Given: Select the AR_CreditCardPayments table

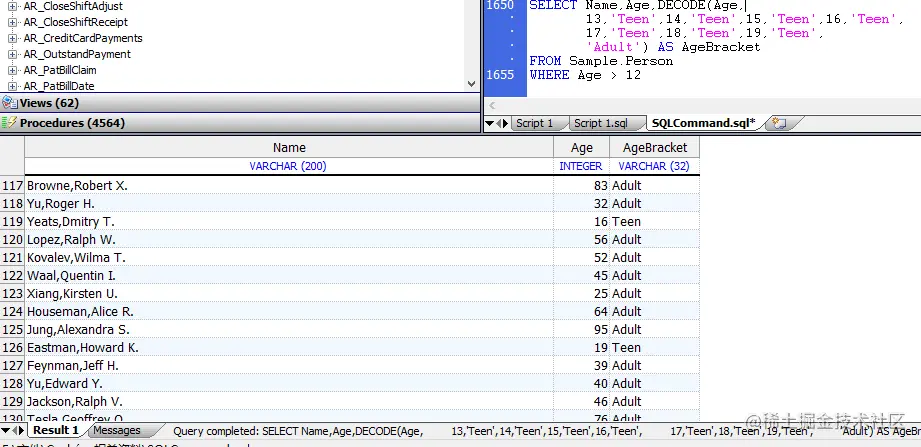Looking at the screenshot, I should point(83,38).
